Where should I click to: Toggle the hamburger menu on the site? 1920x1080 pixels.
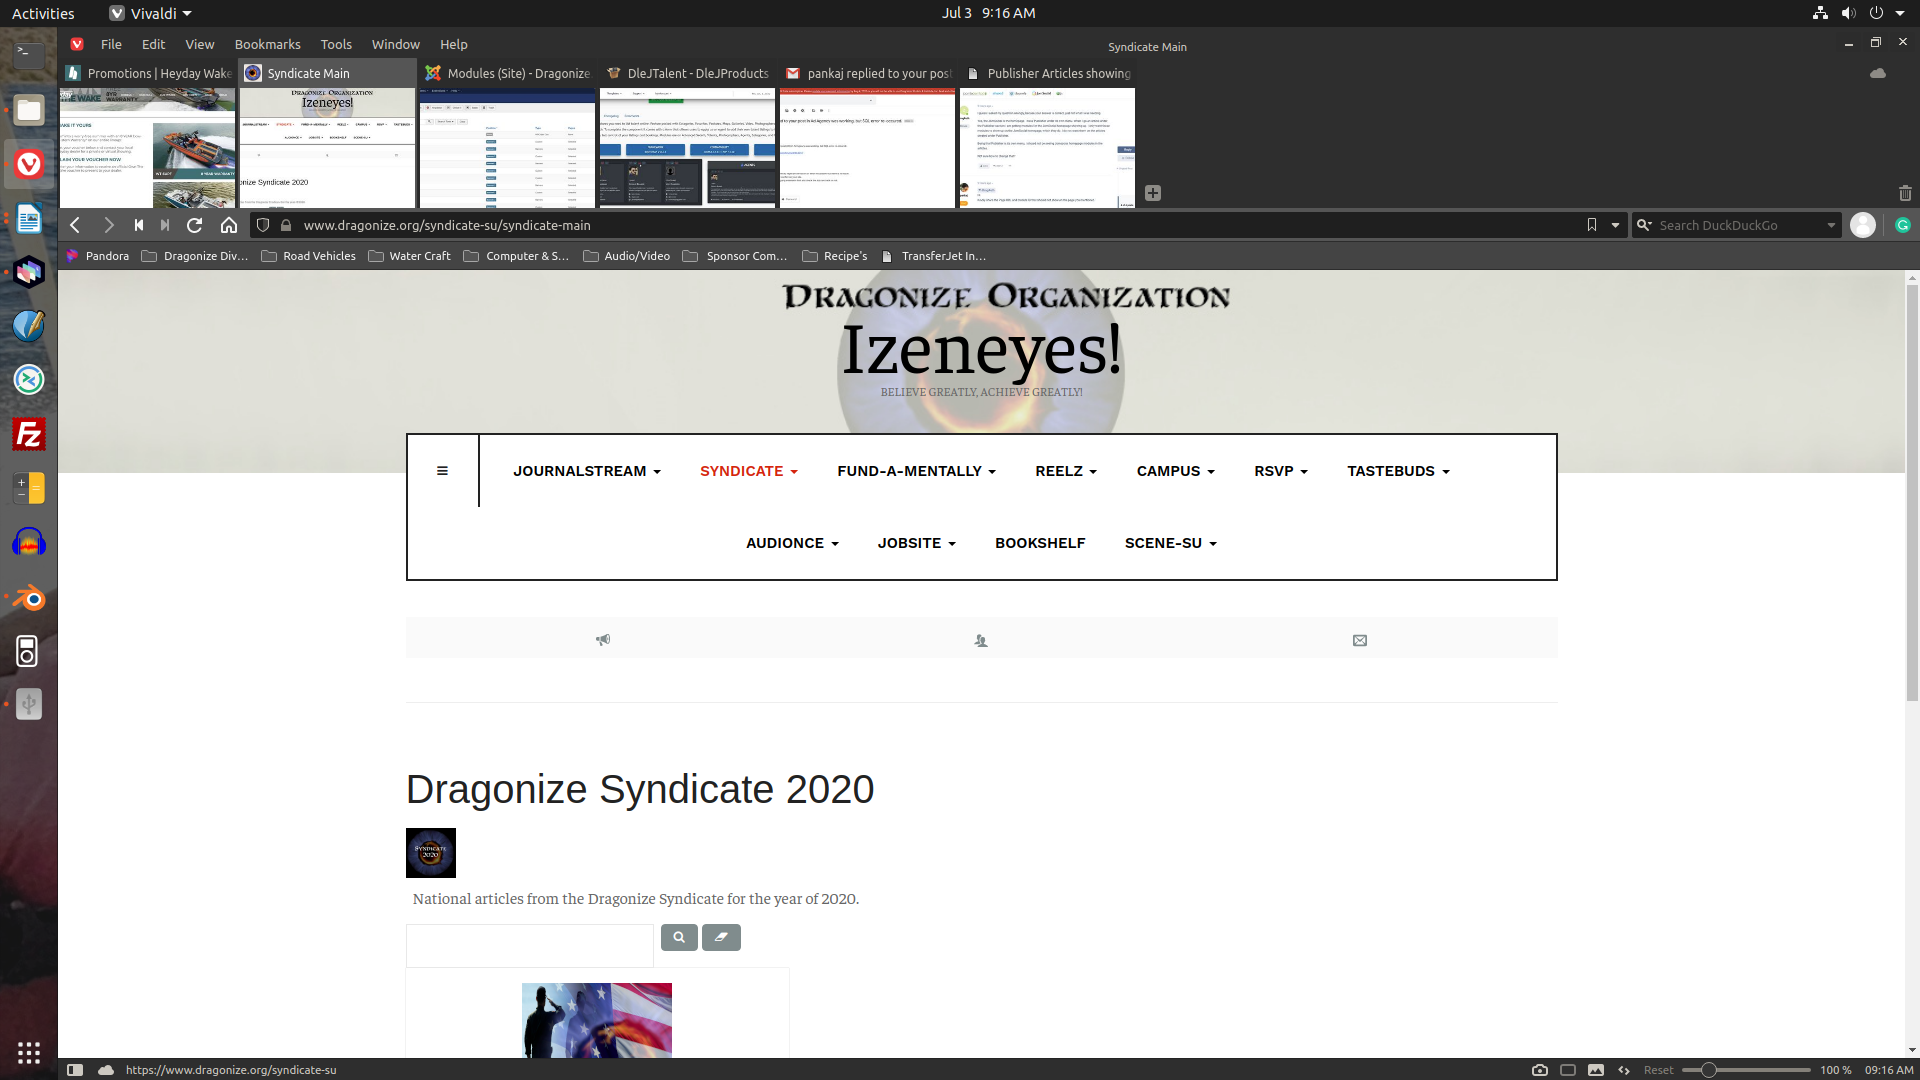pyautogui.click(x=442, y=471)
